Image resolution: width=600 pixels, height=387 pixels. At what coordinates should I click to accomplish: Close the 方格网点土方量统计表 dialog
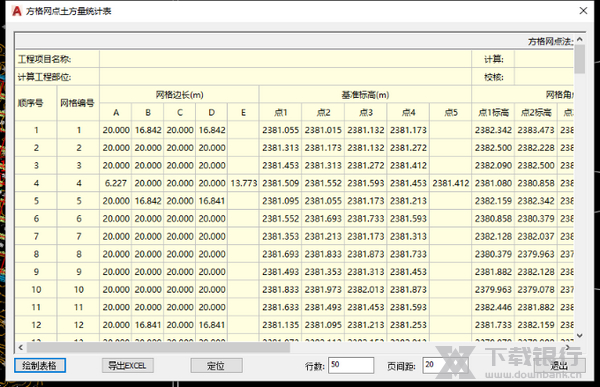[x=583, y=11]
